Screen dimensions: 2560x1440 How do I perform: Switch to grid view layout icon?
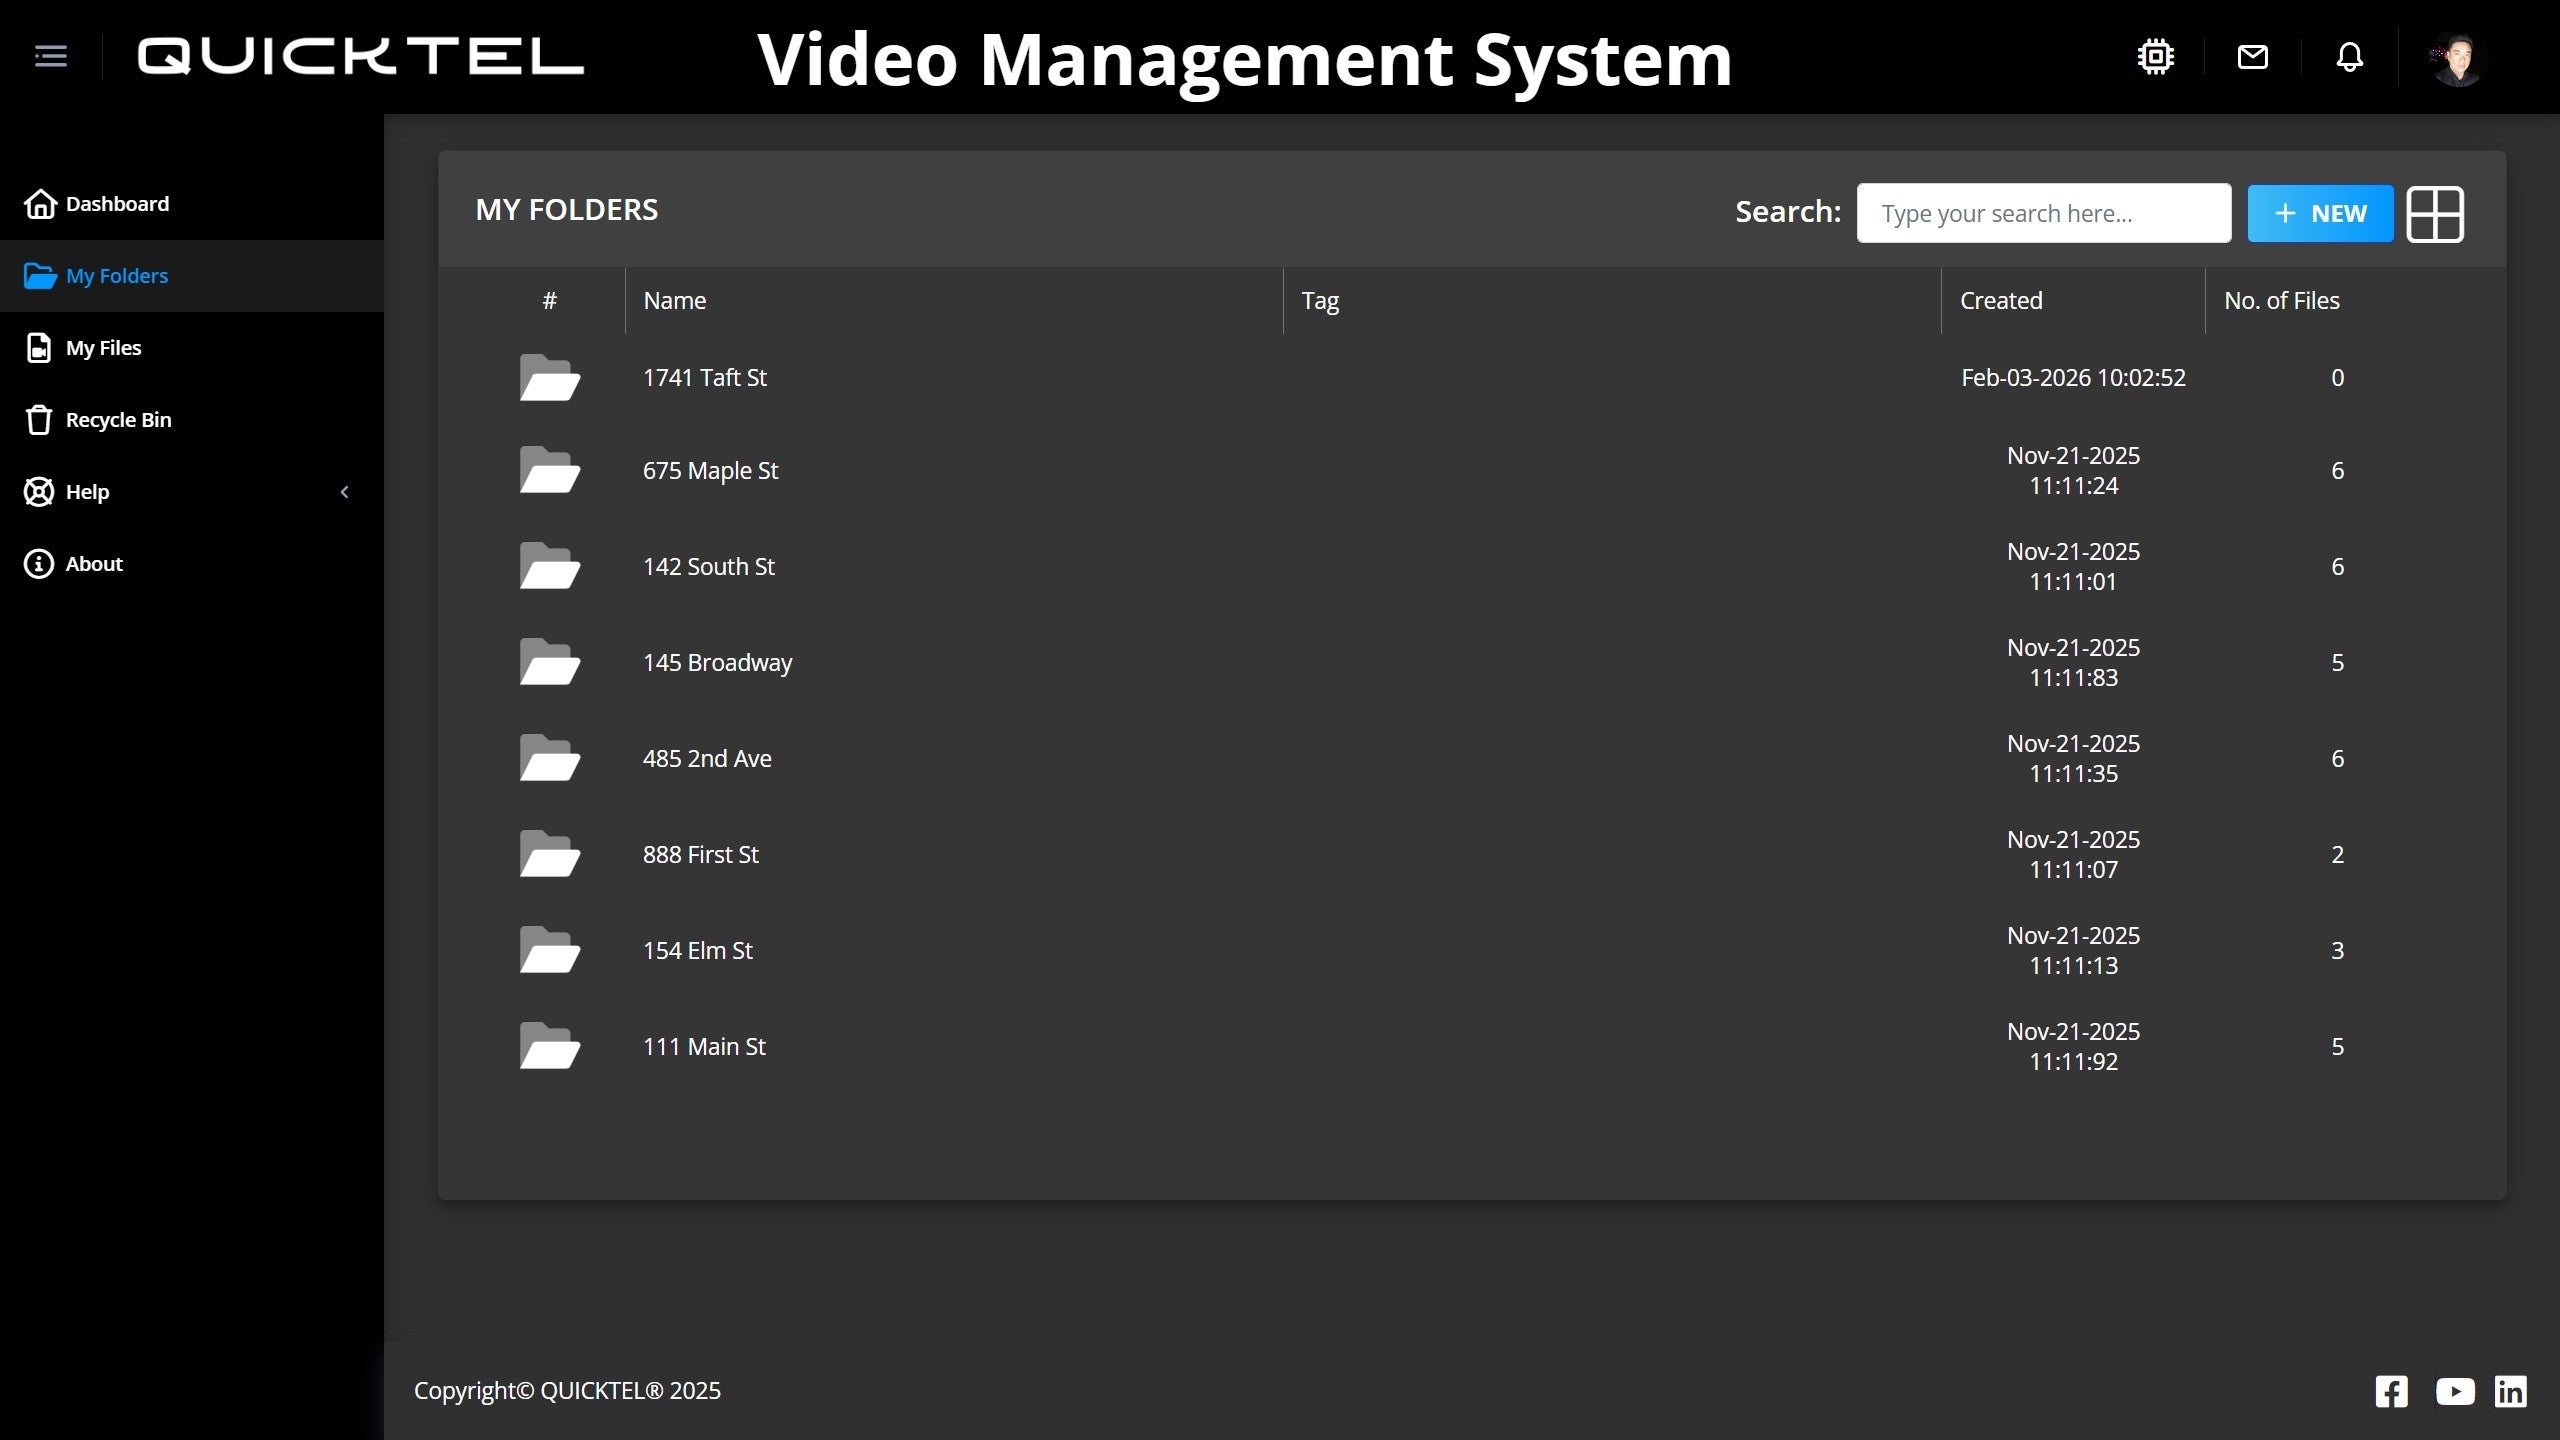coord(2434,214)
